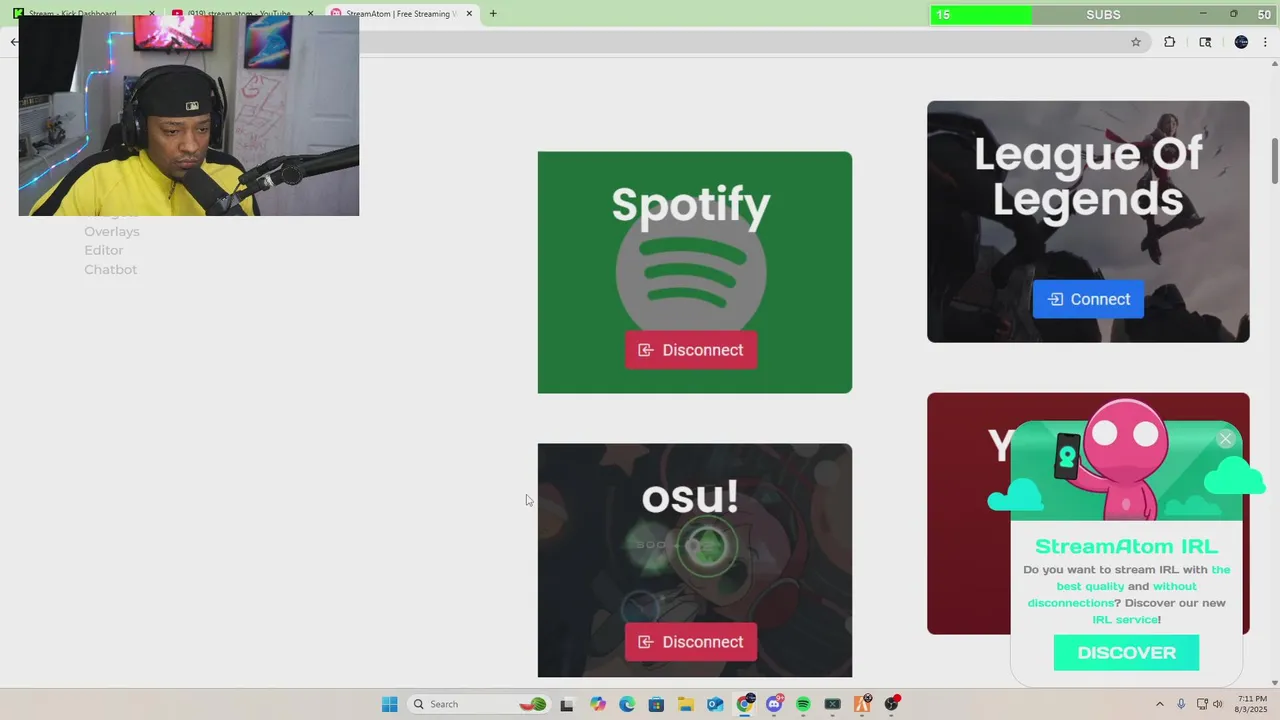Click the green SUBS goal progress bar
This screenshot has height=720, width=1280.
point(980,15)
